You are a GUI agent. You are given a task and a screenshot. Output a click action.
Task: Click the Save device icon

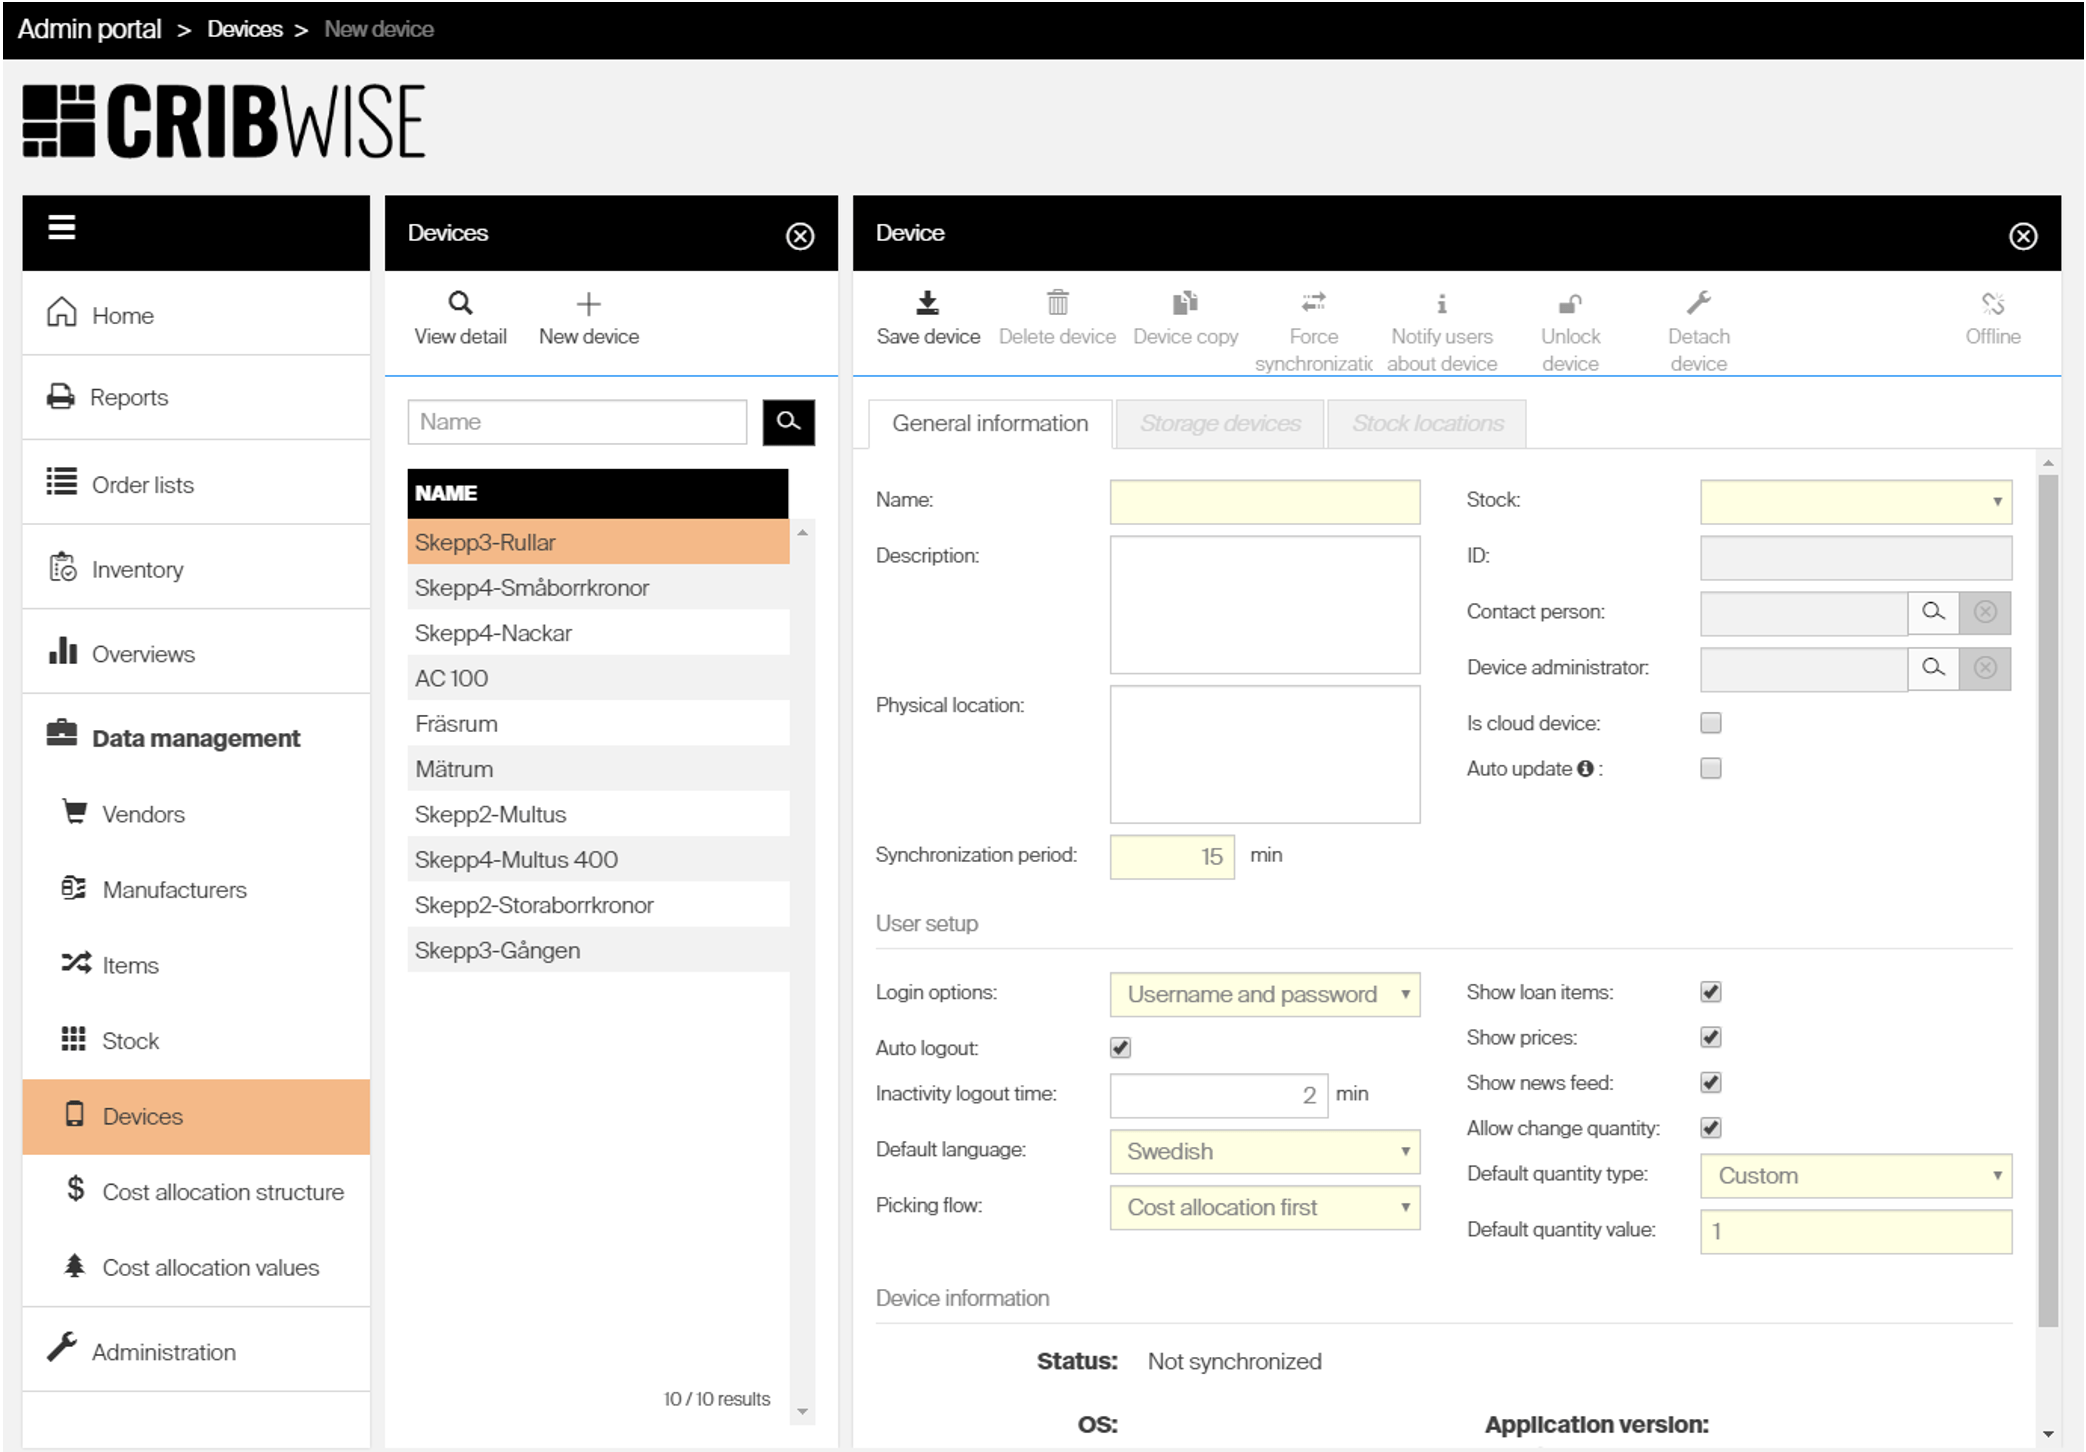(927, 303)
